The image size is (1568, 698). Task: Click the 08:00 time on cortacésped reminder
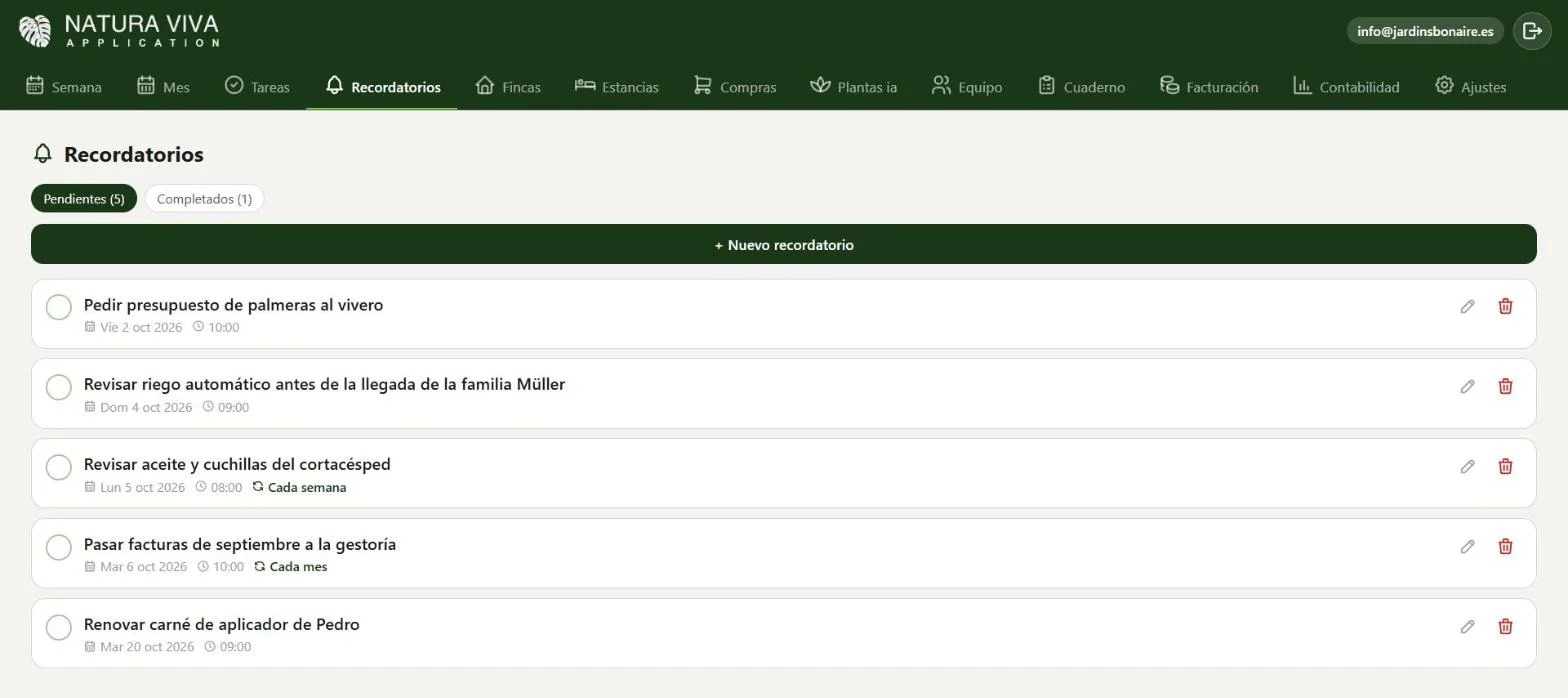(226, 487)
